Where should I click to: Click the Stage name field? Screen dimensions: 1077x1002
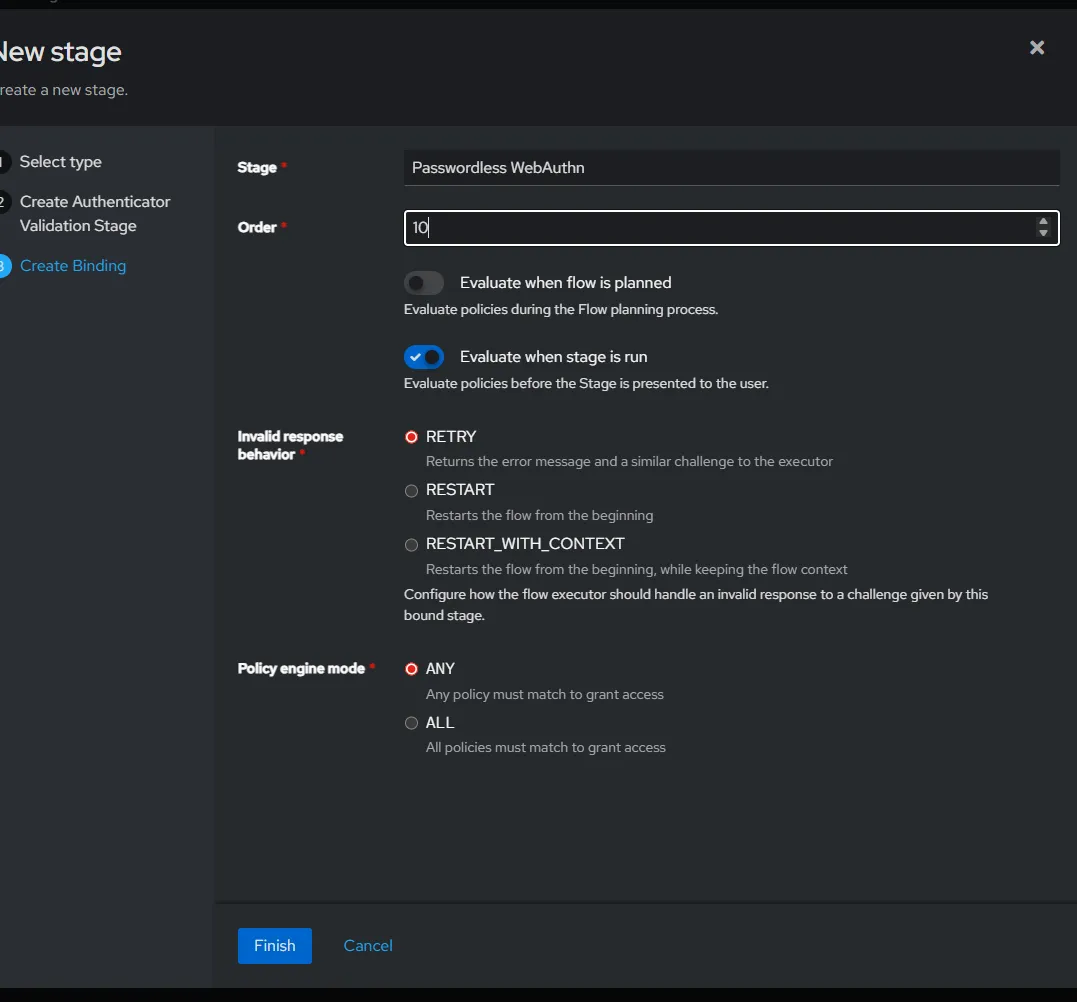coord(730,168)
